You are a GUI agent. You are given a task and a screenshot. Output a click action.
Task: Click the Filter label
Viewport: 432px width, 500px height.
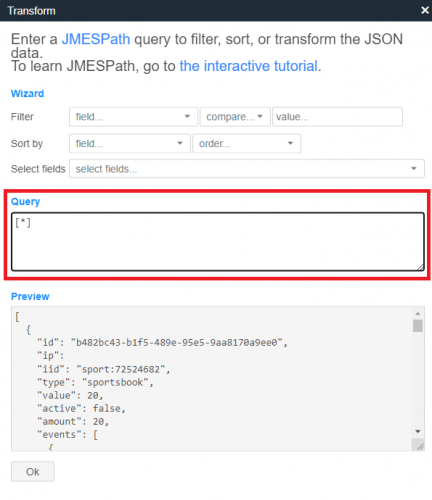click(22, 117)
